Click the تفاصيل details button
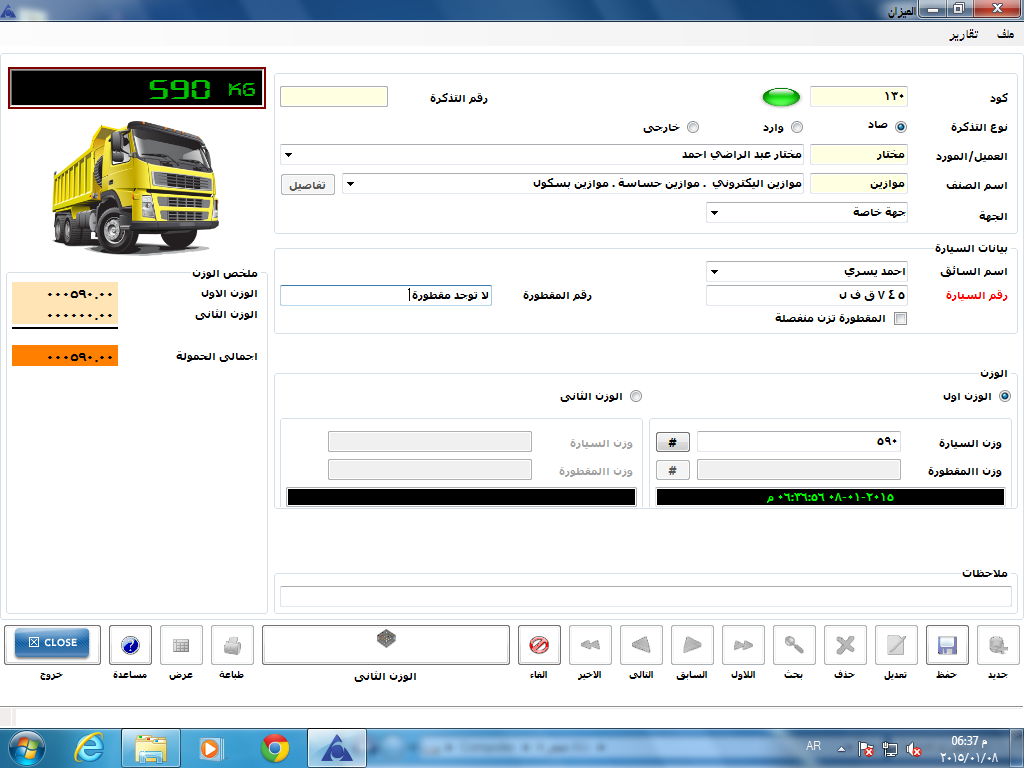 (x=307, y=185)
